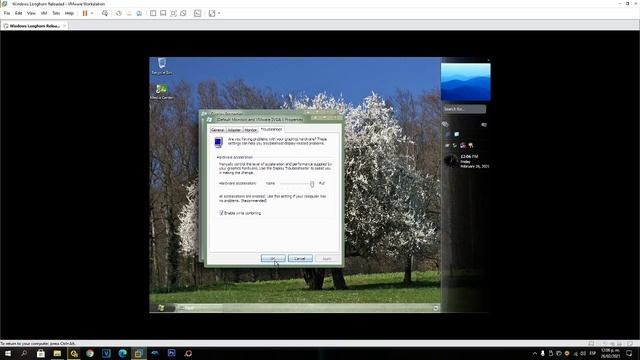Click the thumbnail bar toolbar icon
The width and height of the screenshot is (640, 360).
coord(163,13)
